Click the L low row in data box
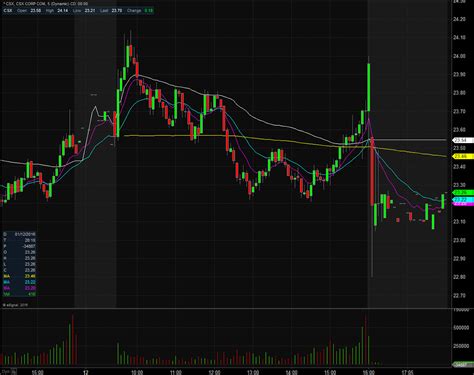 (19, 264)
